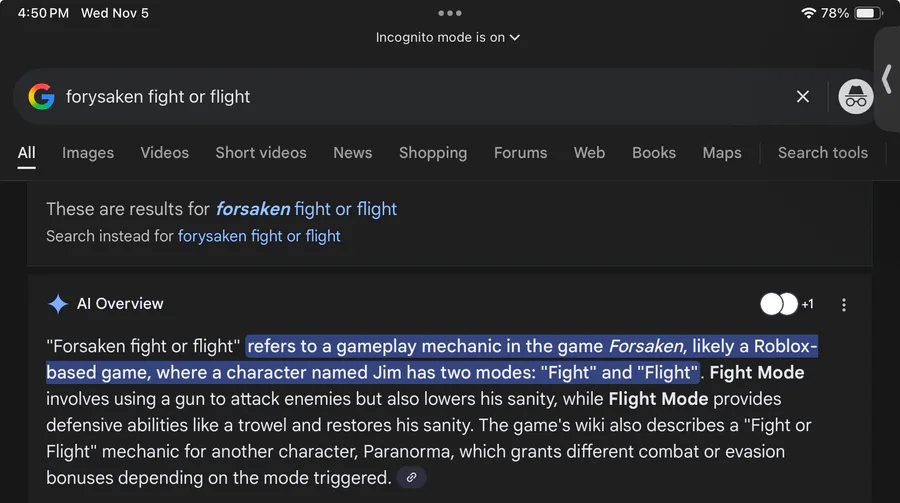Viewport: 900px width, 503px height.
Task: Open the Incognito profile icon
Action: click(855, 97)
